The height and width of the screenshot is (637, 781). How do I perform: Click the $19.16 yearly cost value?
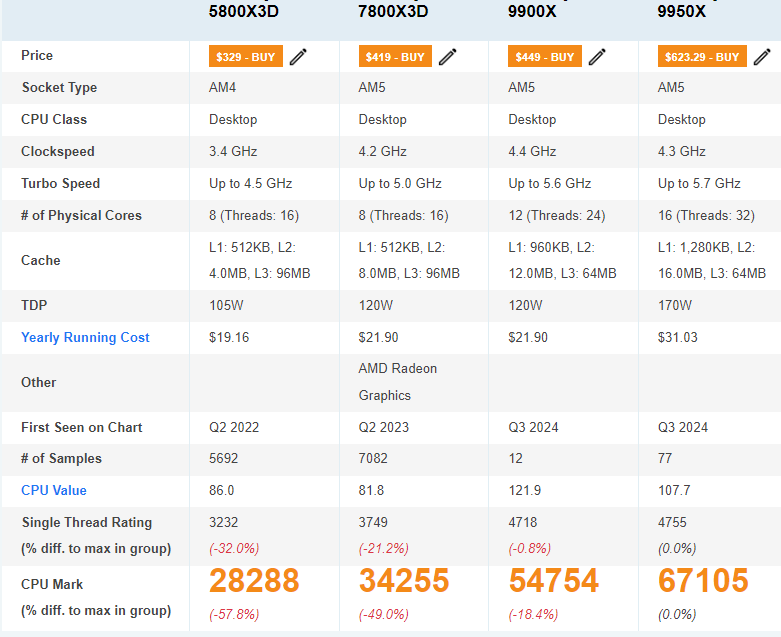[x=229, y=337]
